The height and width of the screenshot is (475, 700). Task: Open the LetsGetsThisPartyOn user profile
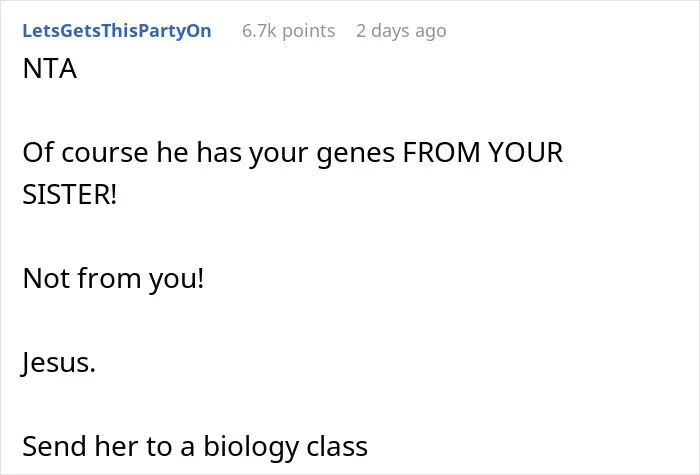[x=117, y=31]
